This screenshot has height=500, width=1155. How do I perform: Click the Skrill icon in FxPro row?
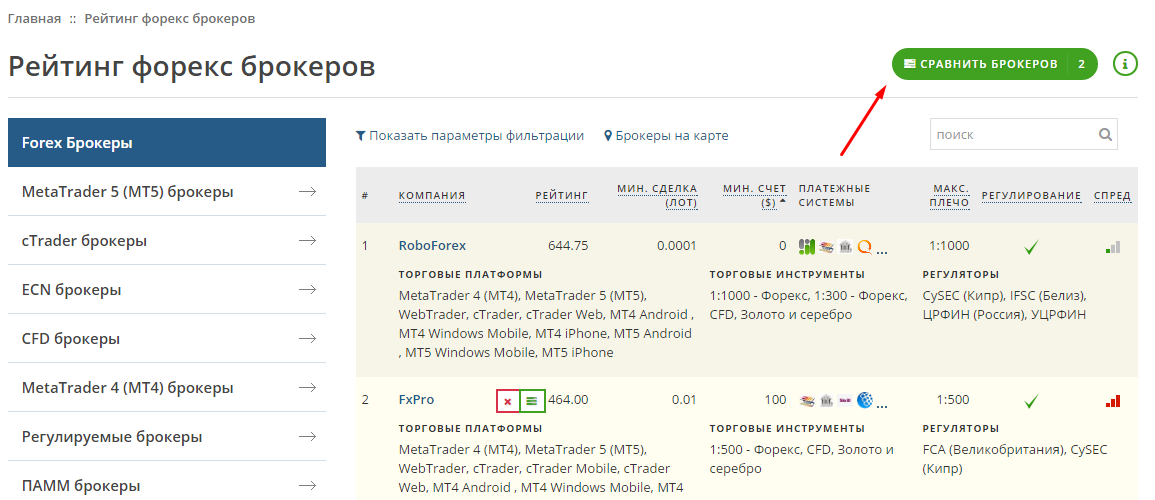pos(845,401)
